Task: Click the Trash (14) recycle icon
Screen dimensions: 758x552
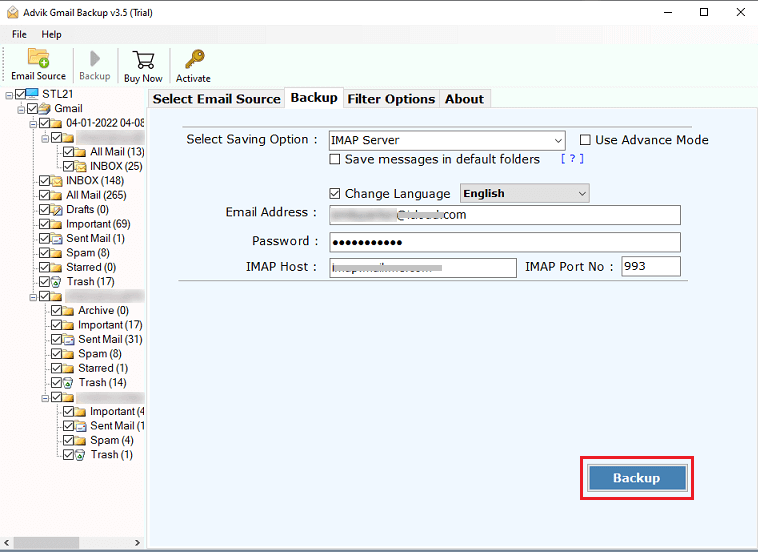Action: (69, 383)
